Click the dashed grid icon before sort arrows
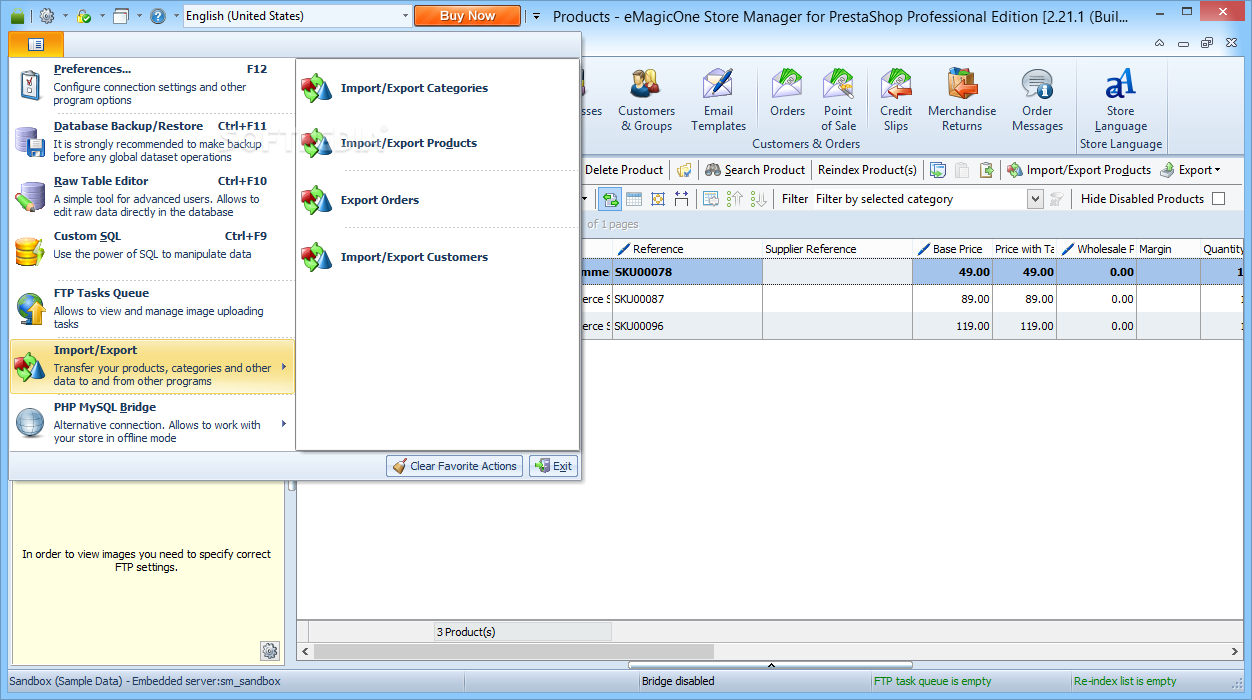This screenshot has width=1252, height=700. click(710, 199)
